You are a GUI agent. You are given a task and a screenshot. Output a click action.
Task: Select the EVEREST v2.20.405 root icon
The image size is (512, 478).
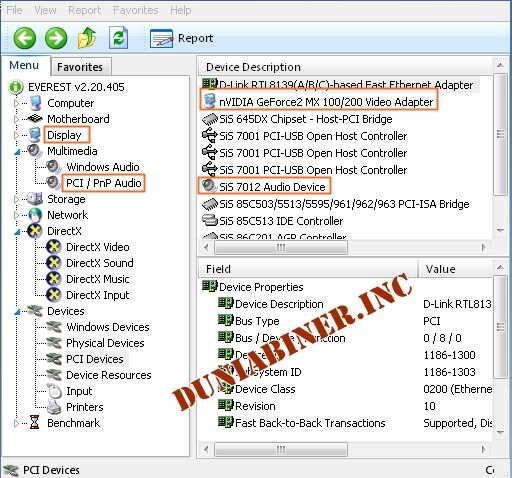pos(16,87)
